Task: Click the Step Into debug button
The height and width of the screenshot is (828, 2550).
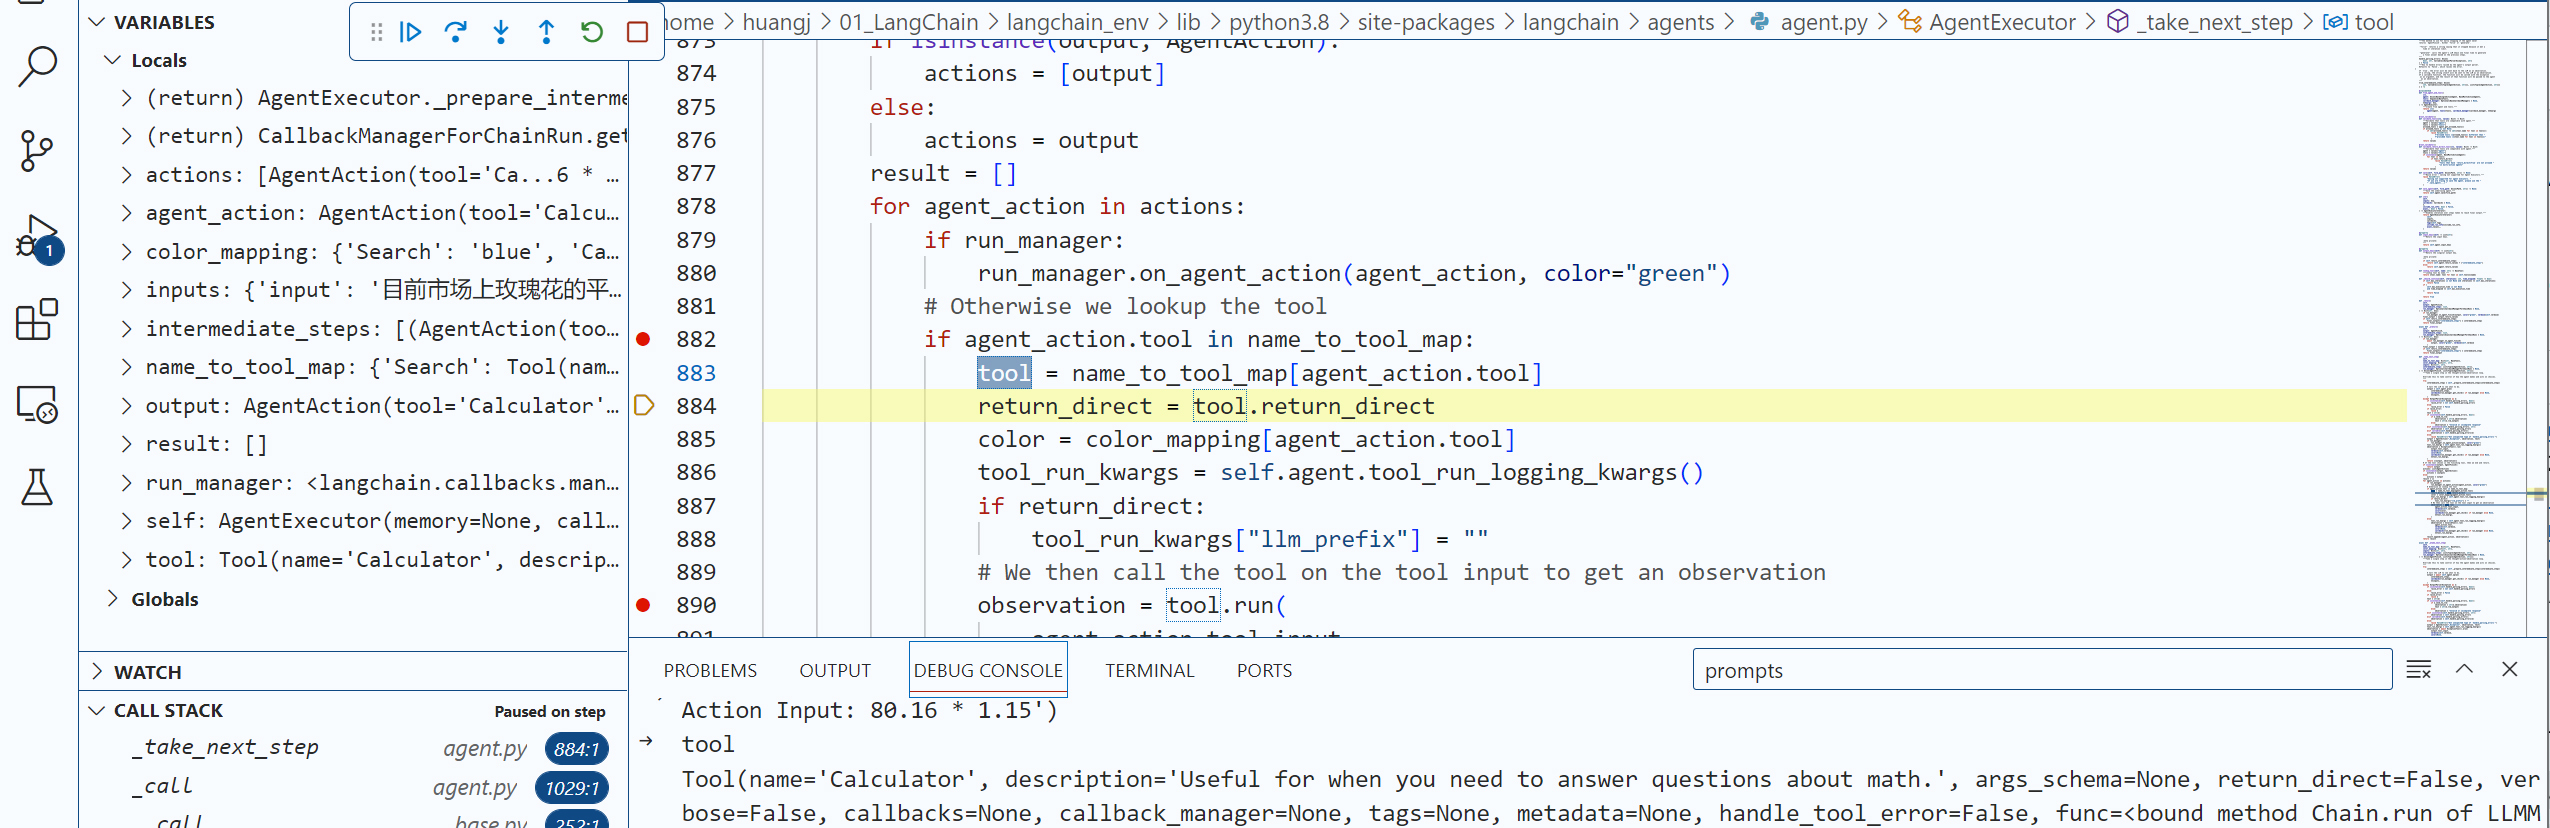Action: [x=501, y=32]
